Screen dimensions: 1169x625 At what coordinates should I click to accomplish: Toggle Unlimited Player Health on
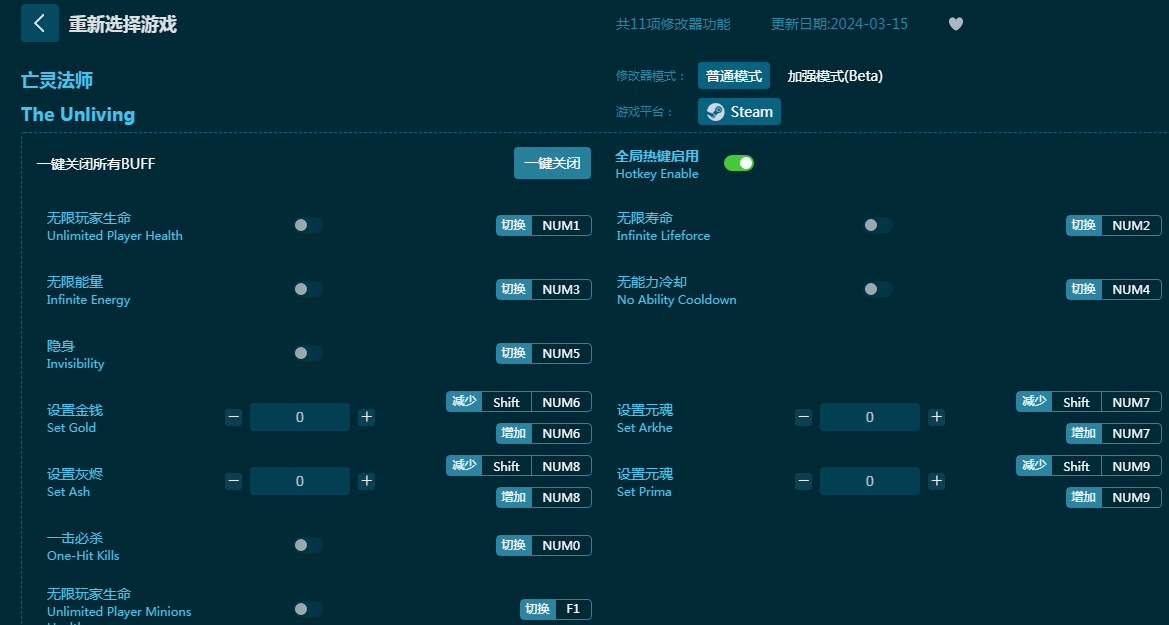tap(308, 225)
